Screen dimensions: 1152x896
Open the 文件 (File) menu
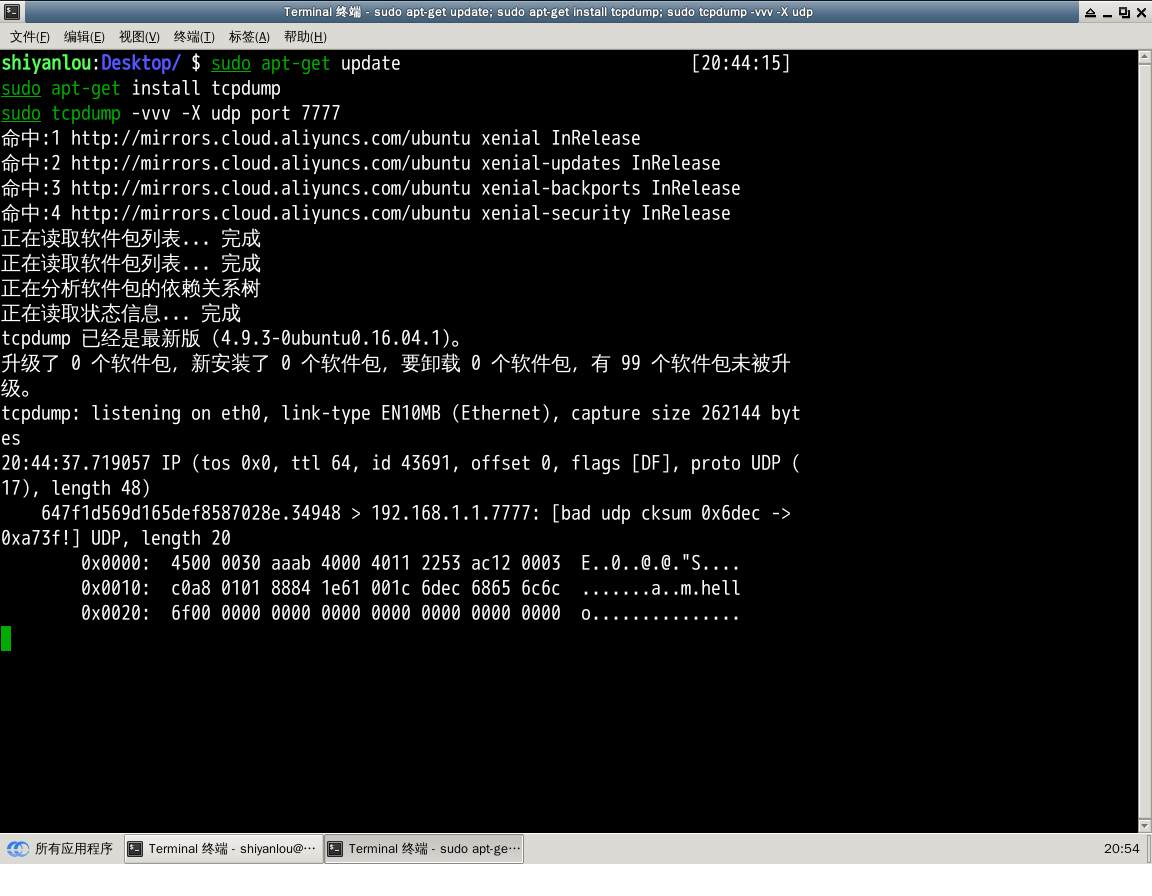(x=30, y=37)
